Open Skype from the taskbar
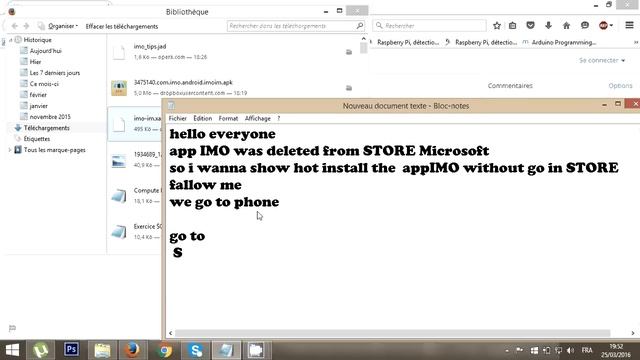This screenshot has width=640, height=360. pos(196,350)
